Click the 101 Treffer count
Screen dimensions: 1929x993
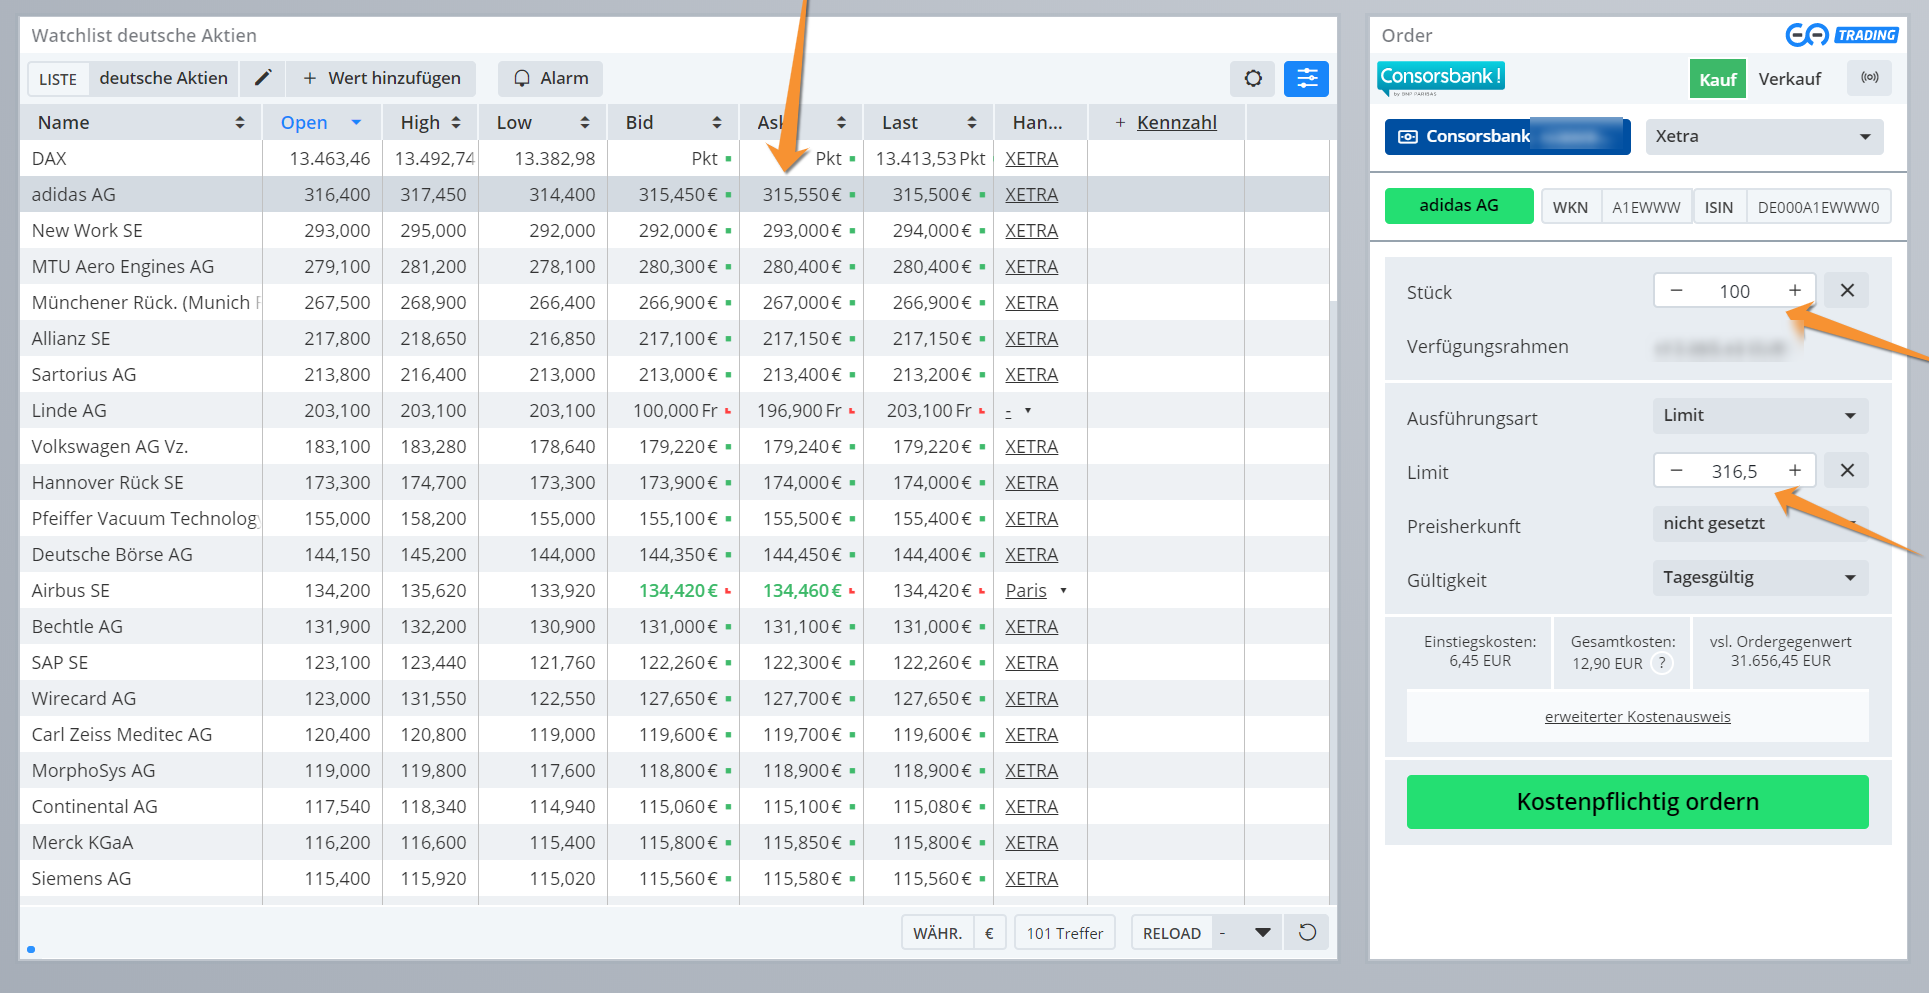1064,933
